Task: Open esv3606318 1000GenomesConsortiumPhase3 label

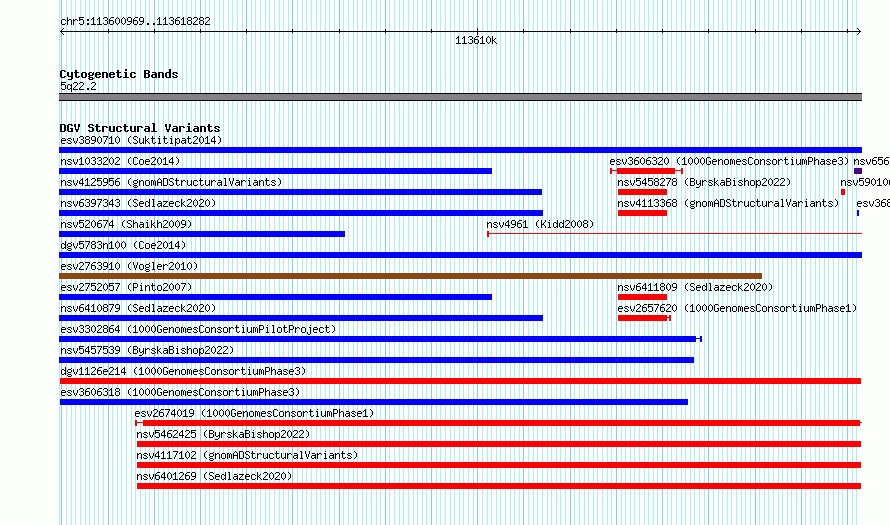Action: tap(180, 392)
